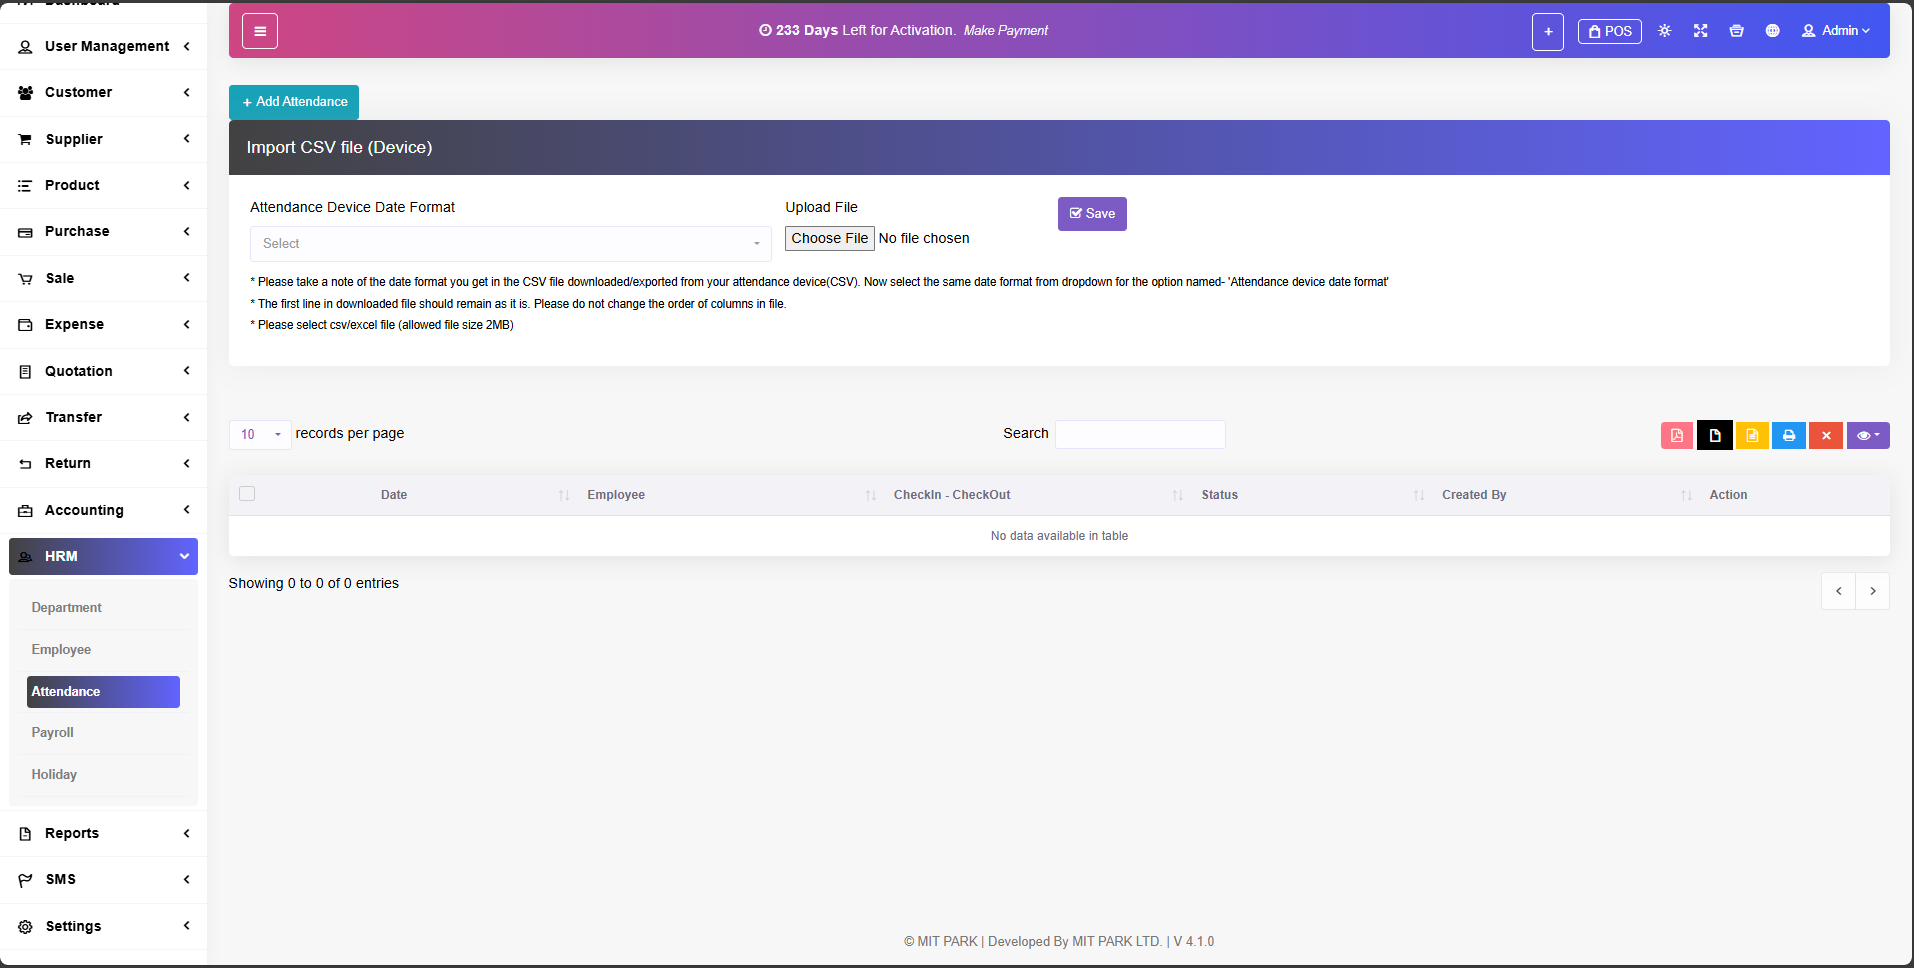Open the language globe icon
This screenshot has width=1914, height=968.
(x=1772, y=31)
